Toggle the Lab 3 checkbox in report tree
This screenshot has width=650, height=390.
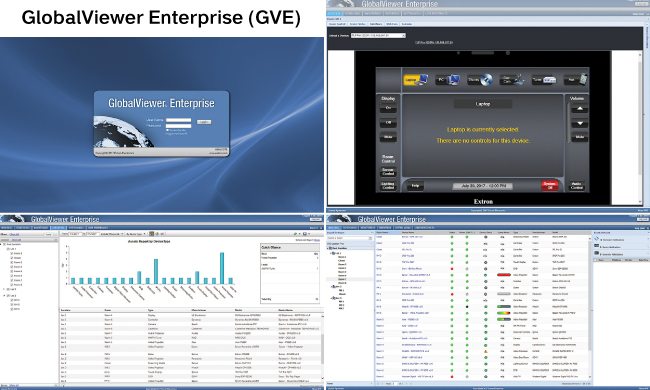coord(8,296)
